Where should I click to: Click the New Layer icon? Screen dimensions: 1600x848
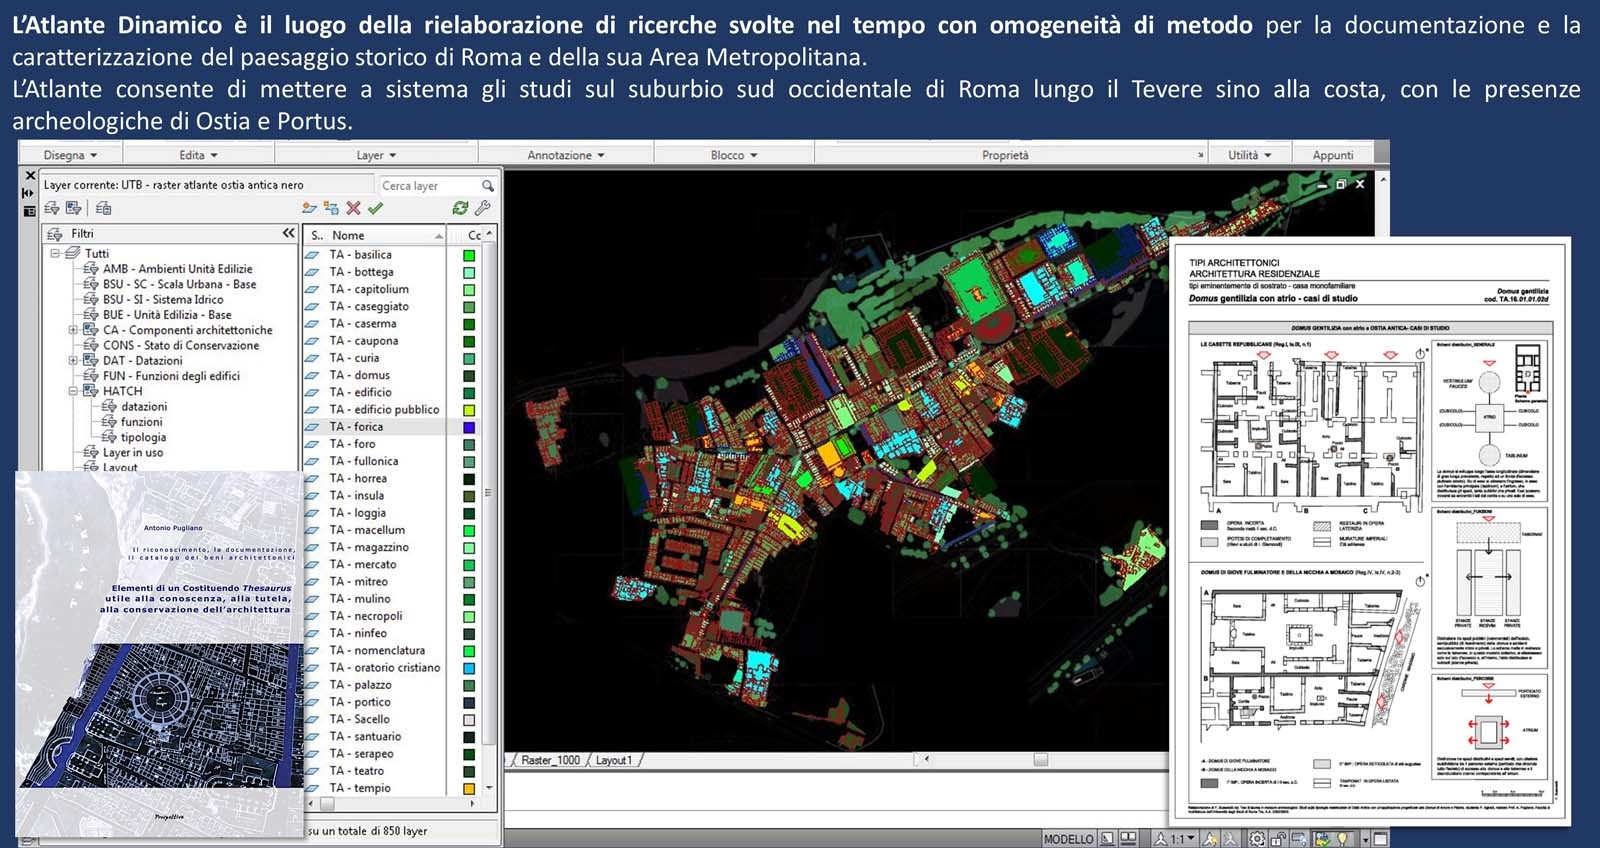click(x=309, y=208)
